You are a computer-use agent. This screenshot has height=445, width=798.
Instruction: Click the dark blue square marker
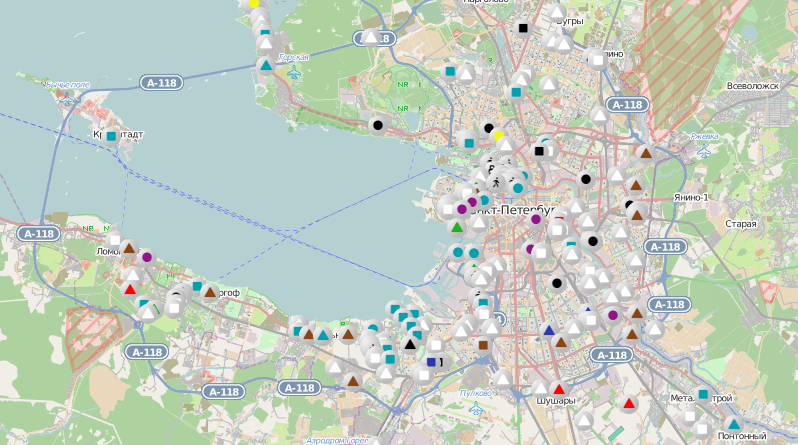pos(432,362)
